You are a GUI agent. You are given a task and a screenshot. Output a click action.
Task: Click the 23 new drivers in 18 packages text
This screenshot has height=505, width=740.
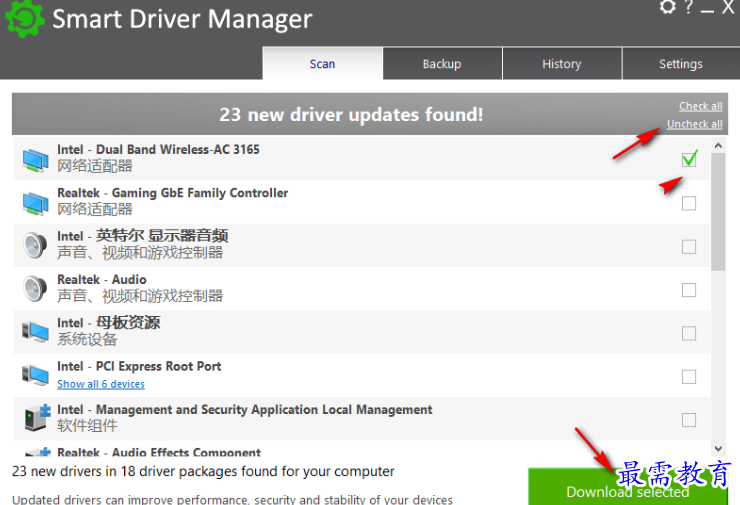(x=203, y=471)
